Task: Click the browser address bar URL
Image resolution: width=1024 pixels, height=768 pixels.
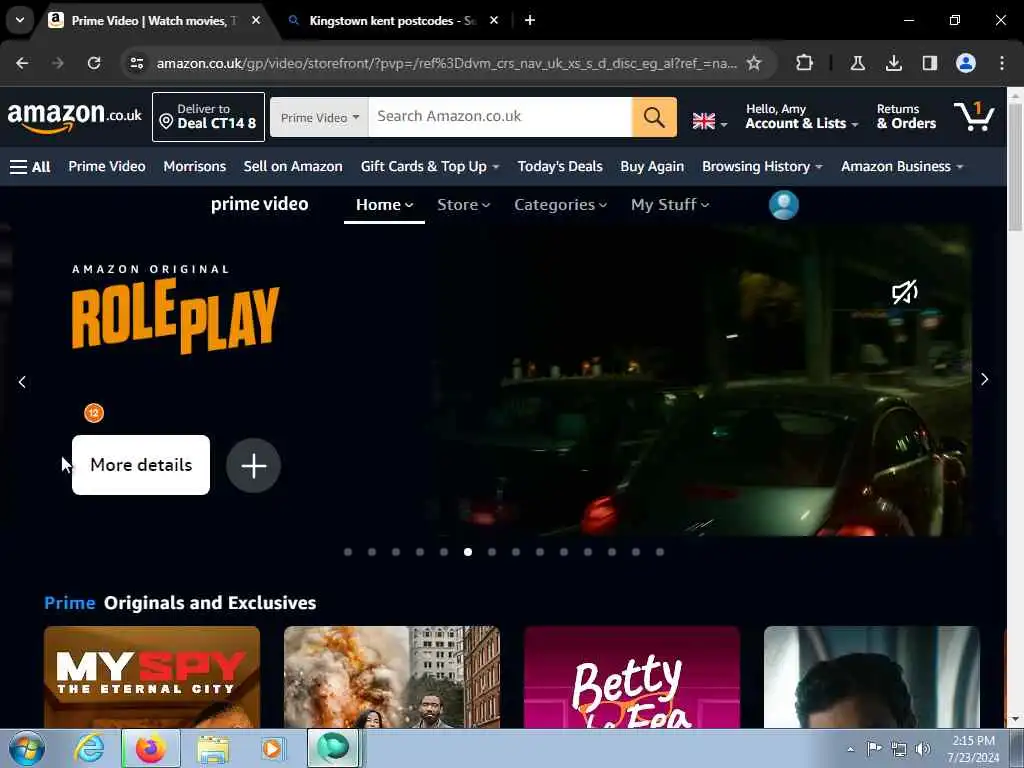Action: [x=447, y=63]
